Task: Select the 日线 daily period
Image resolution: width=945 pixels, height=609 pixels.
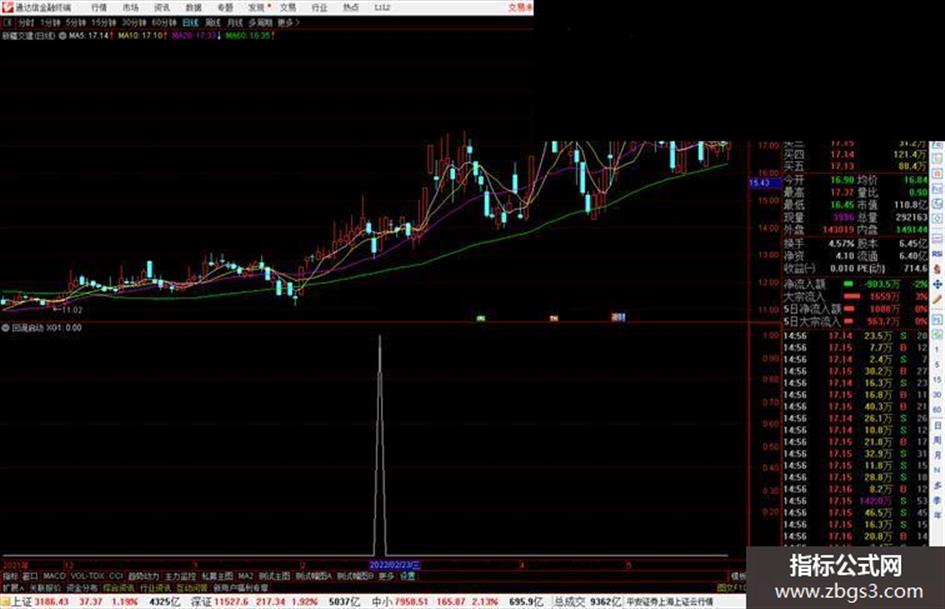Action: 190,22
